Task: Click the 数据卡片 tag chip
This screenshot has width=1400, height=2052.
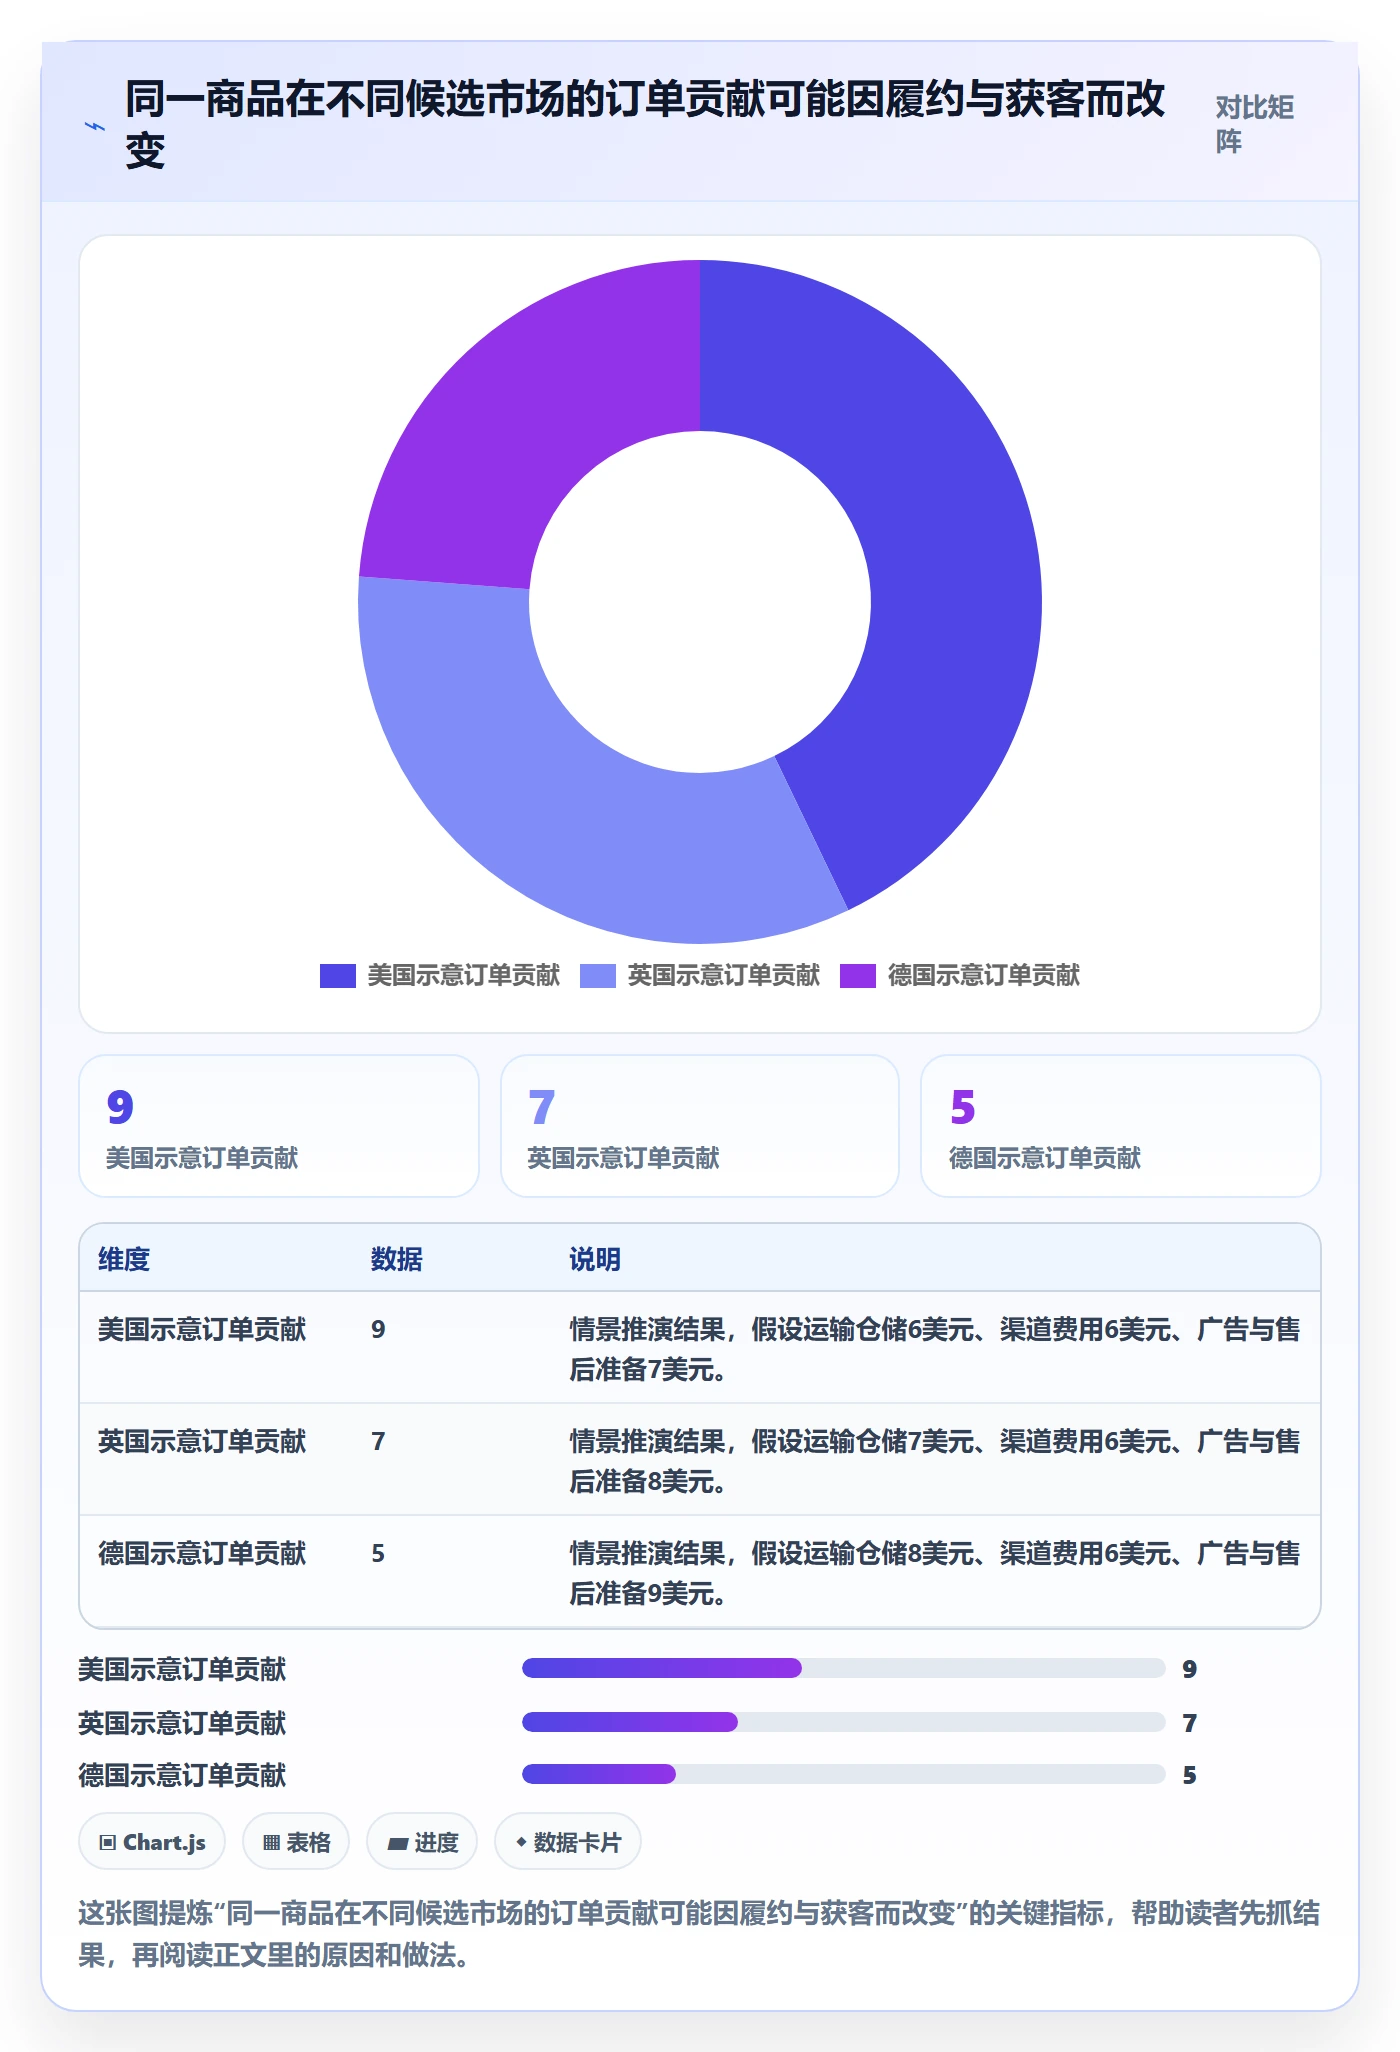Action: 568,1841
